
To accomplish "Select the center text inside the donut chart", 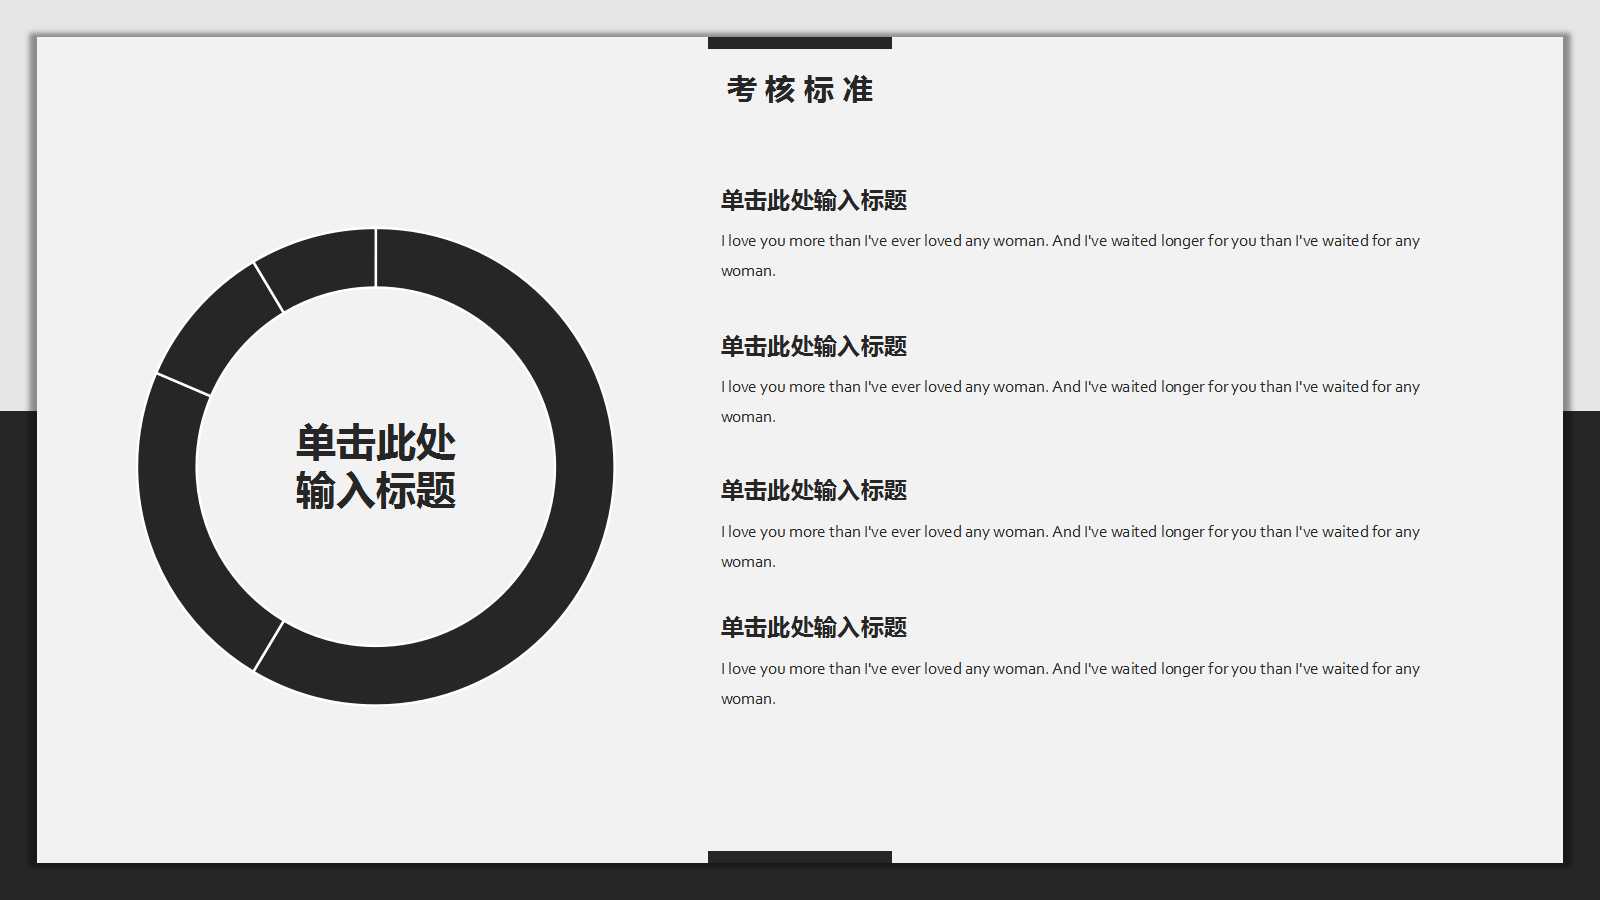I will click(x=375, y=467).
